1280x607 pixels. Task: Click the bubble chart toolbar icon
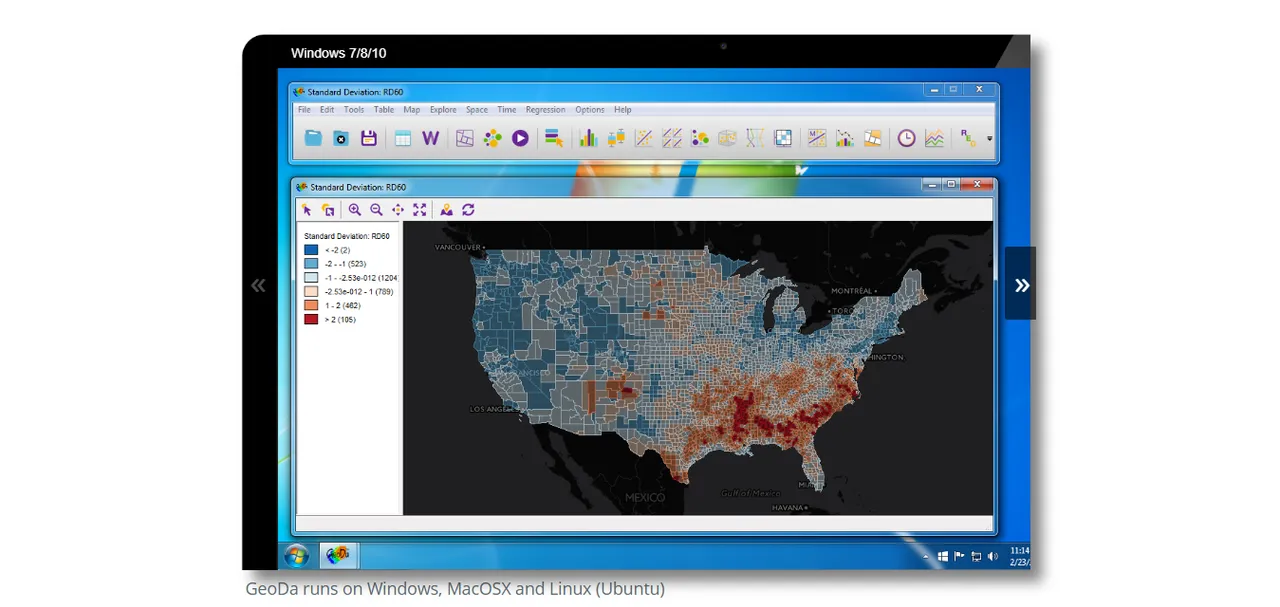pos(700,139)
